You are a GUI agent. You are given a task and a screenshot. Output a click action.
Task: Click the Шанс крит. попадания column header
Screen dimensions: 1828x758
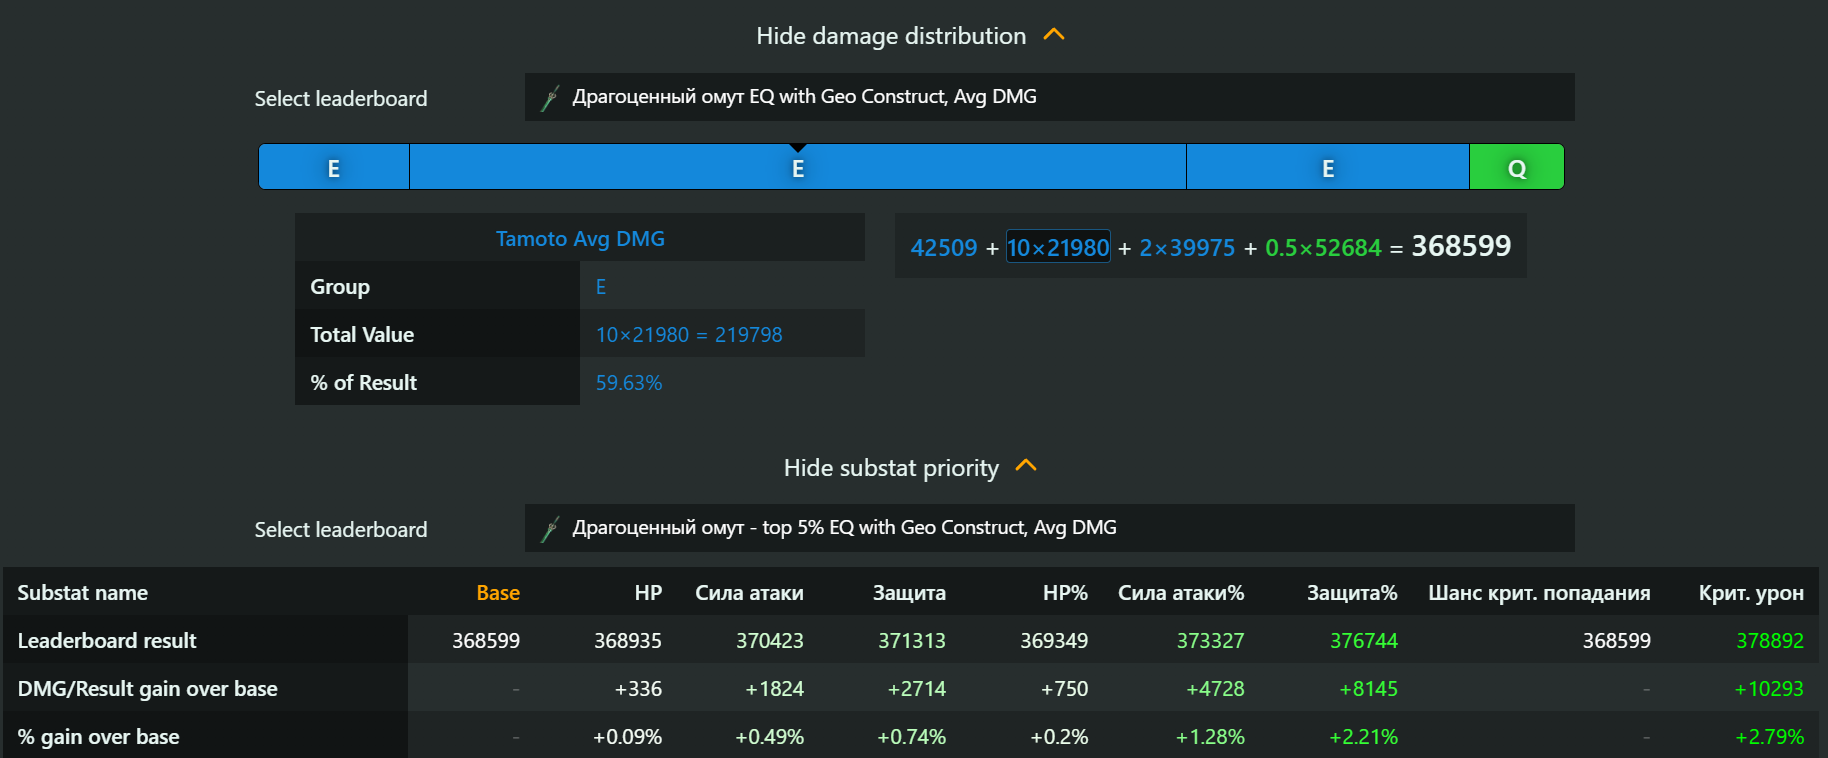pyautogui.click(x=1539, y=593)
